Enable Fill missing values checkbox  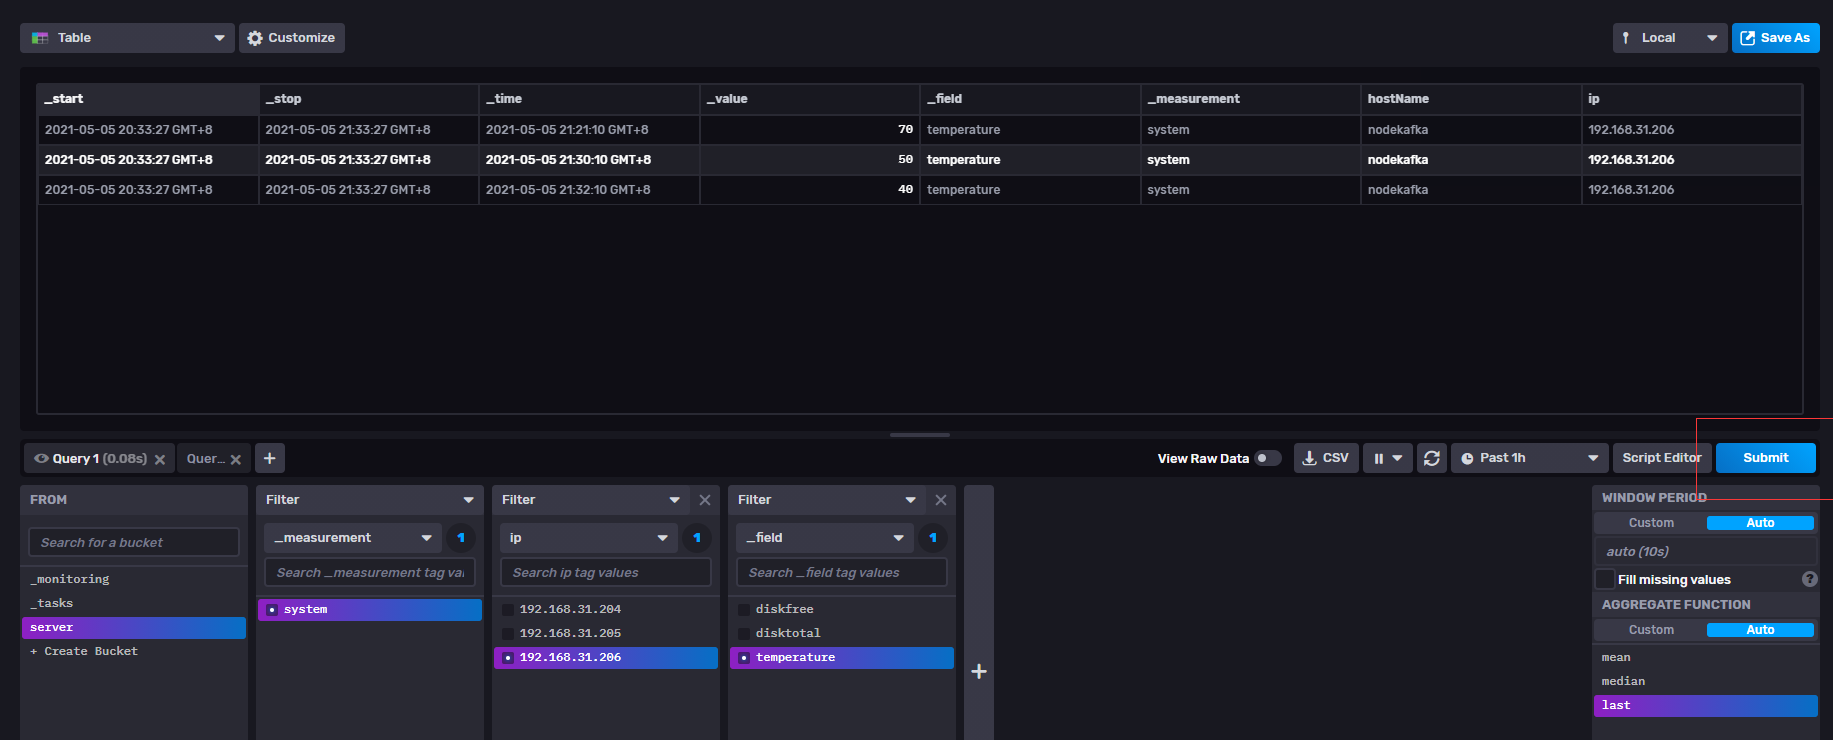[1605, 579]
